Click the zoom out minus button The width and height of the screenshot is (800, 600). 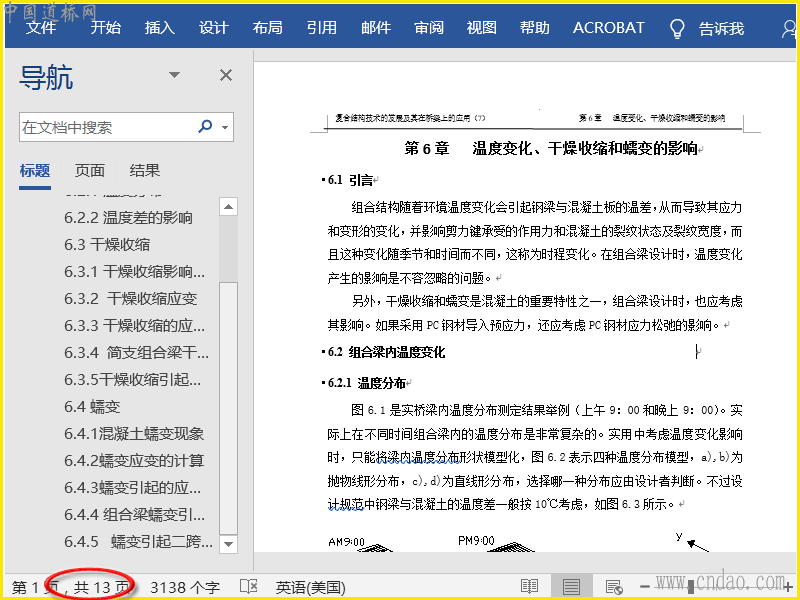pyautogui.click(x=645, y=587)
